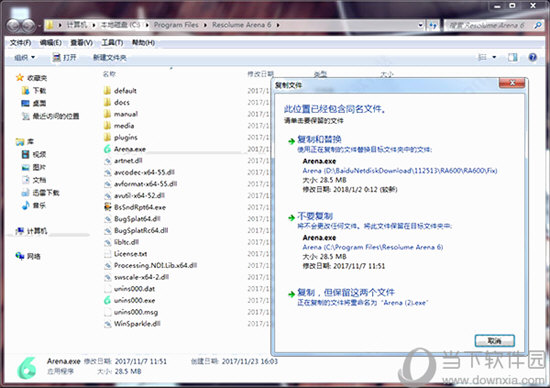550x388 pixels.
Task: Click the change view icon
Action: pyautogui.click(x=483, y=57)
